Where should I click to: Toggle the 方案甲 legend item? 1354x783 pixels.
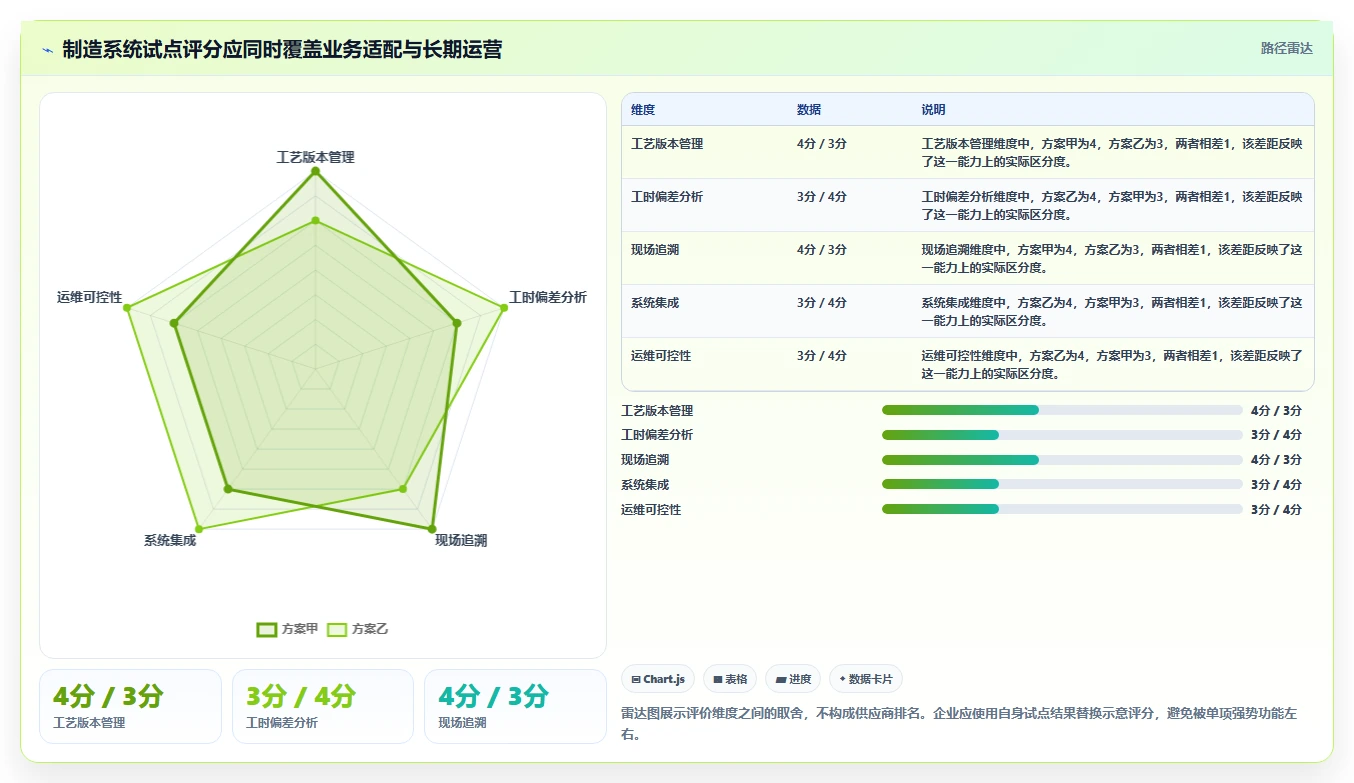click(x=288, y=629)
